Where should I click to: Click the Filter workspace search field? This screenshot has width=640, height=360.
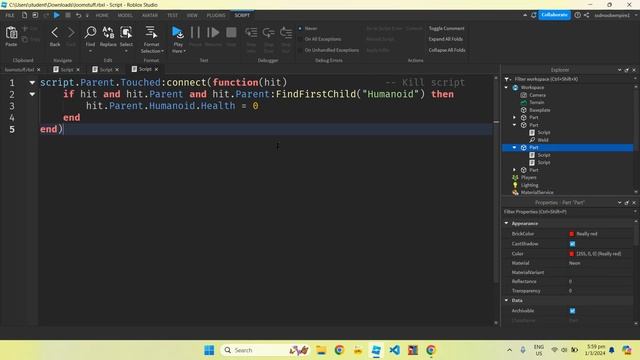[571, 79]
